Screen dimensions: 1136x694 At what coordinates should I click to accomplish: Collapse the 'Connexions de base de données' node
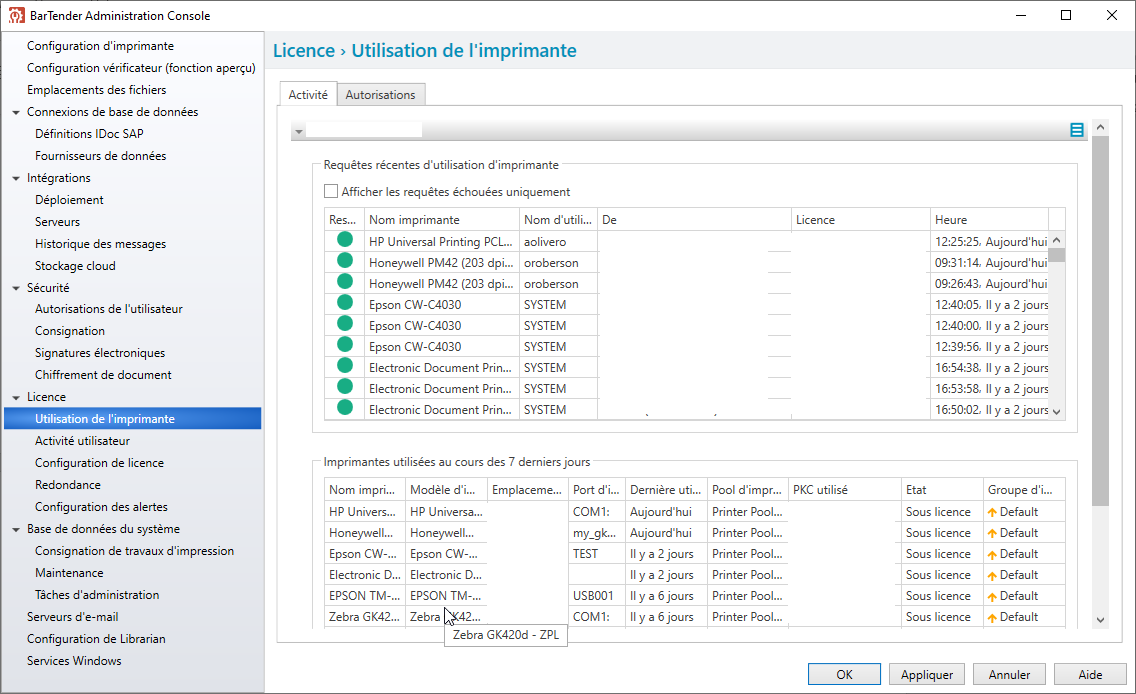tap(16, 112)
